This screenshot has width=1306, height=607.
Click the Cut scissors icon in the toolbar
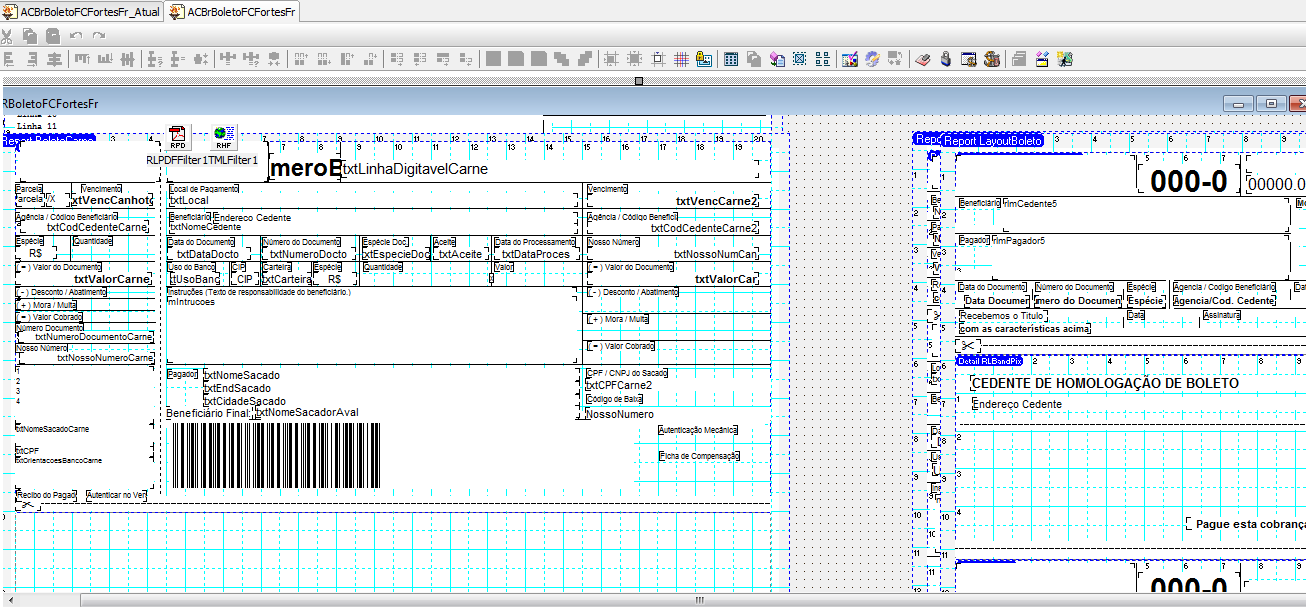tap(7, 36)
